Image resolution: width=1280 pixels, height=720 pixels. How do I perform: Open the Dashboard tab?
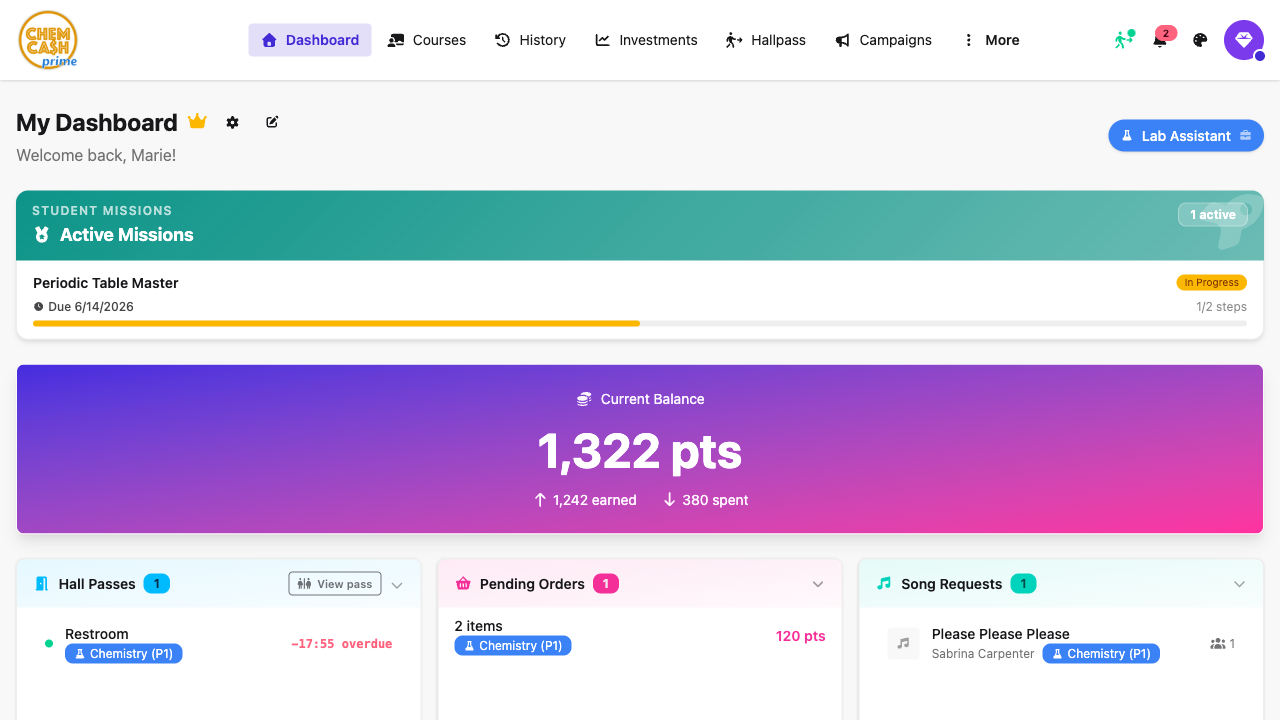[x=310, y=40]
